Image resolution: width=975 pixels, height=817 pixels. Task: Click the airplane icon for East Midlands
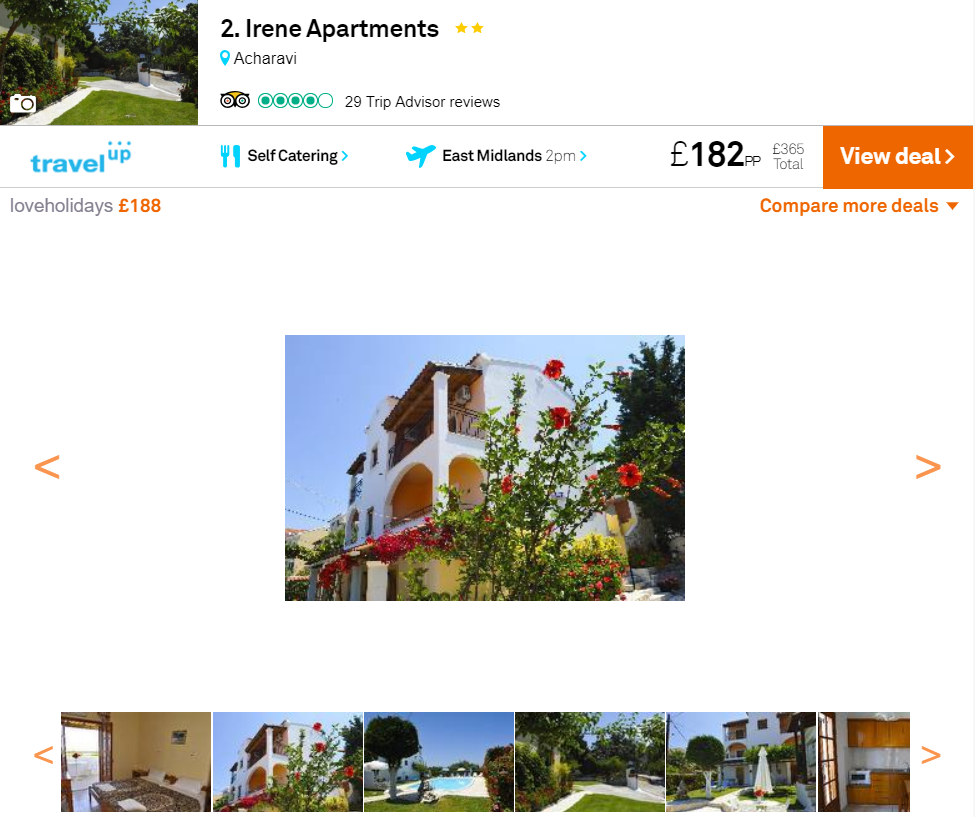(x=420, y=155)
